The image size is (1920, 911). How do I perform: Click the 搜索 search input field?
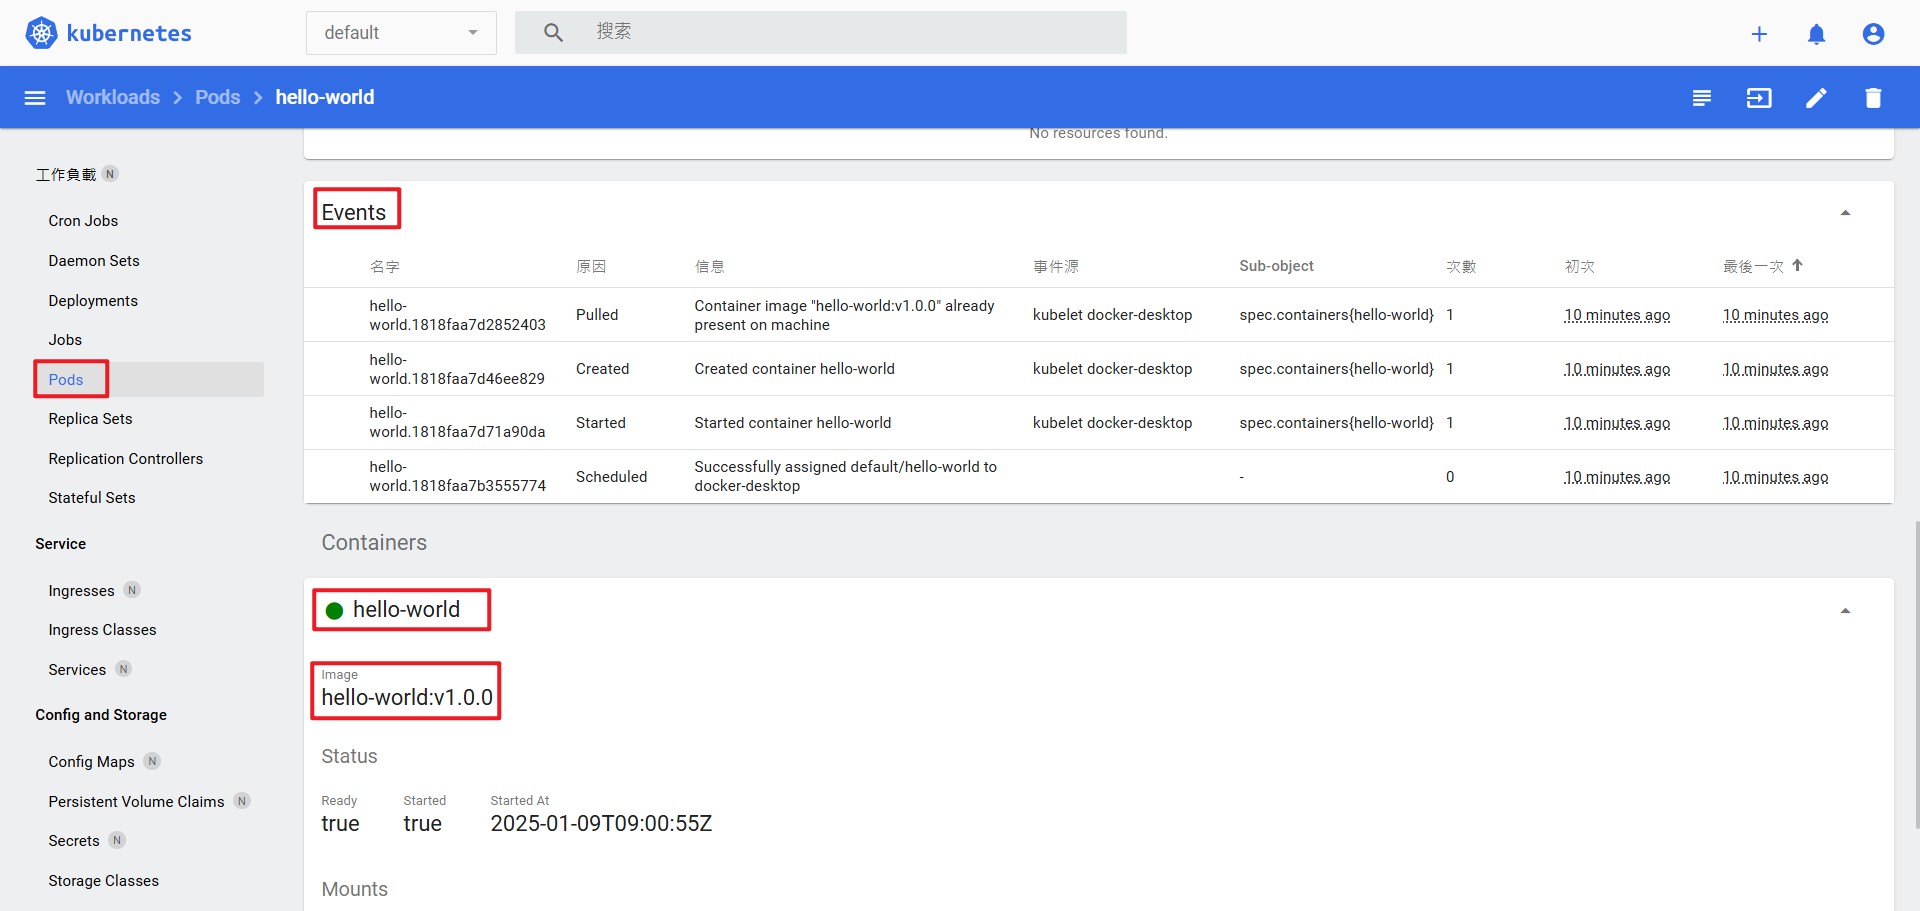[820, 32]
